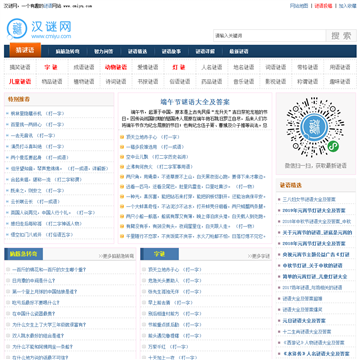This screenshot has width=360, height=360.
Task: Open 元旦谜语大全及答案 sidebar link
Action: [304, 321]
